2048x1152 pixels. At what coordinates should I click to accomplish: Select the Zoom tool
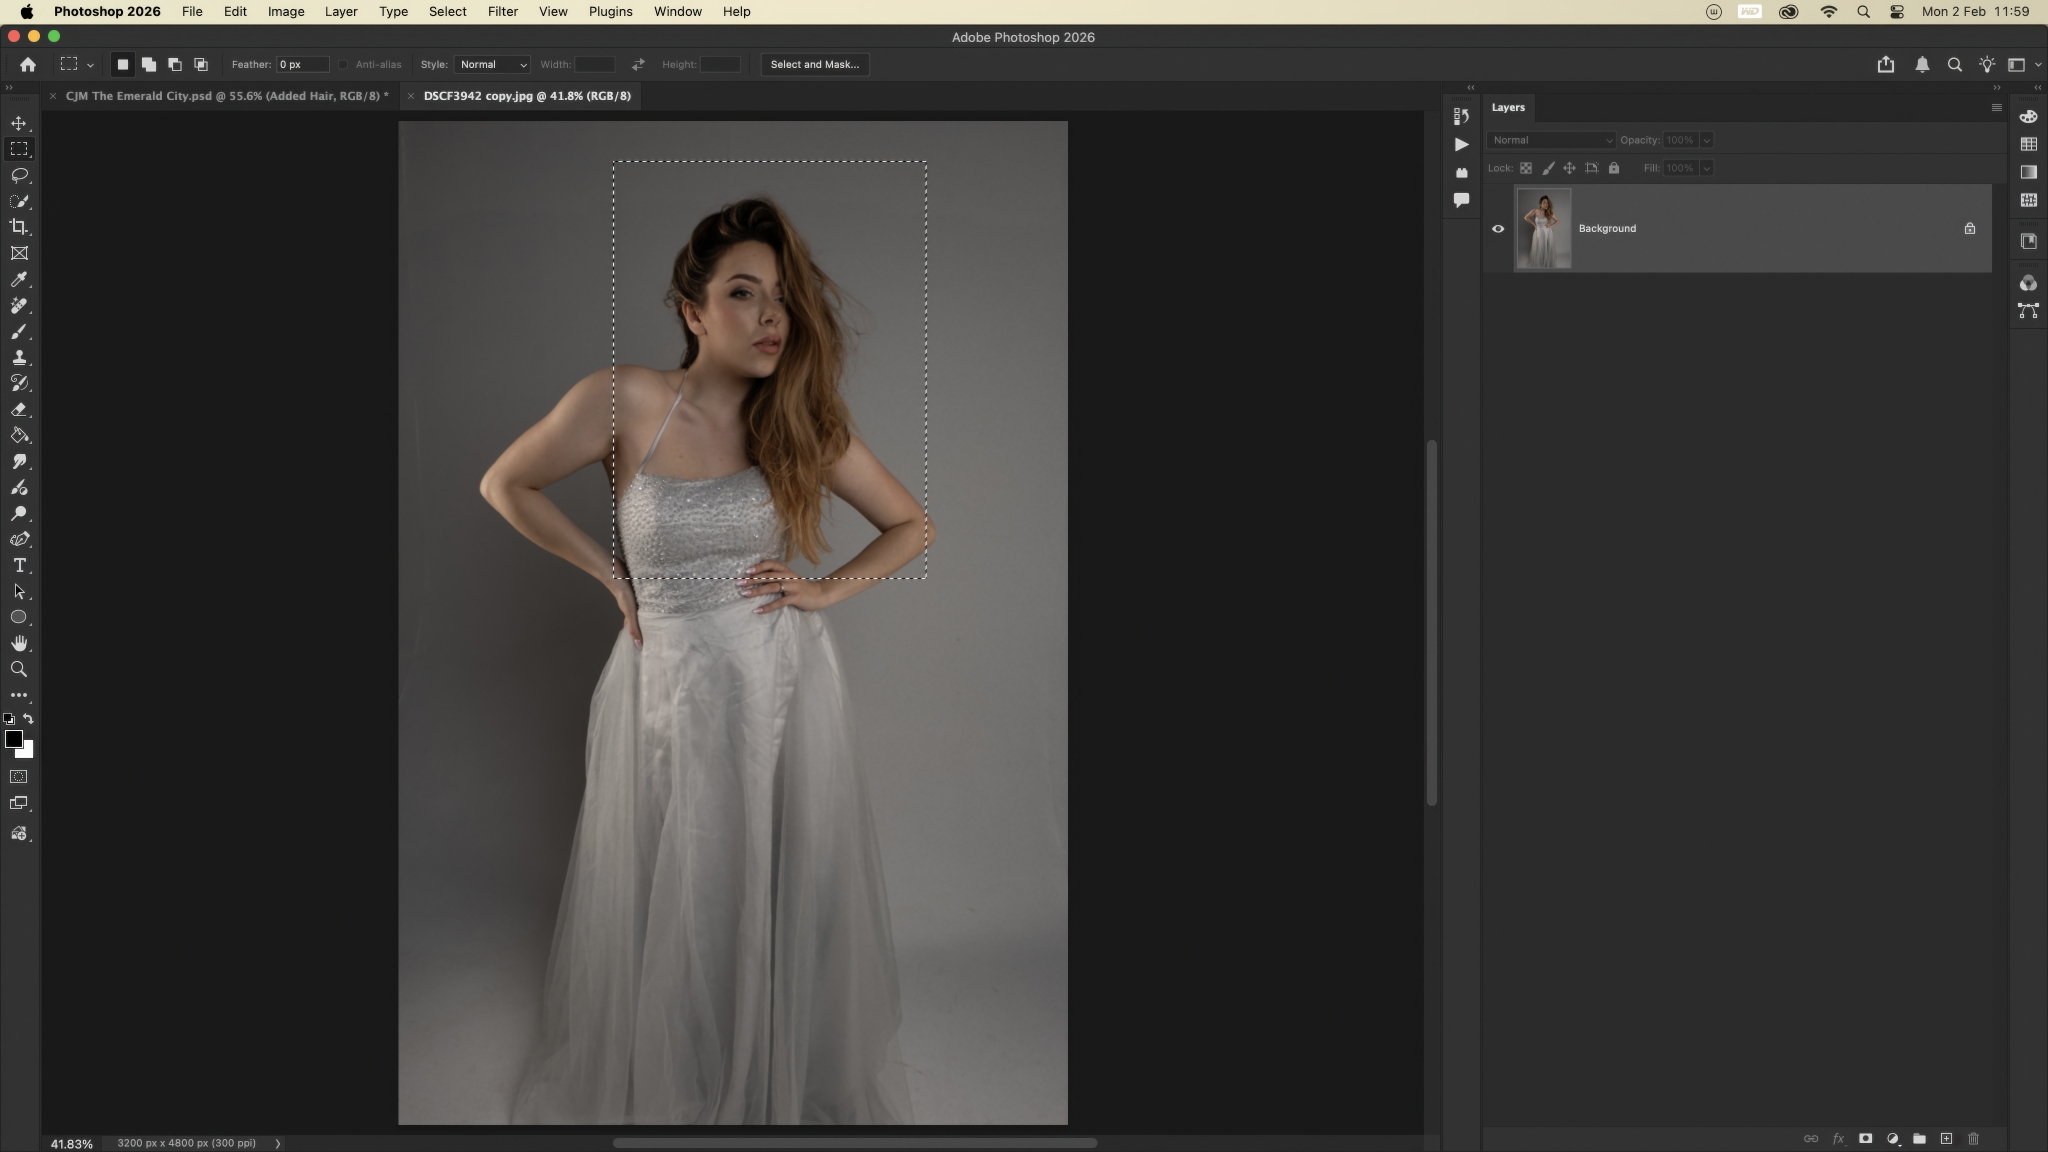pos(19,669)
